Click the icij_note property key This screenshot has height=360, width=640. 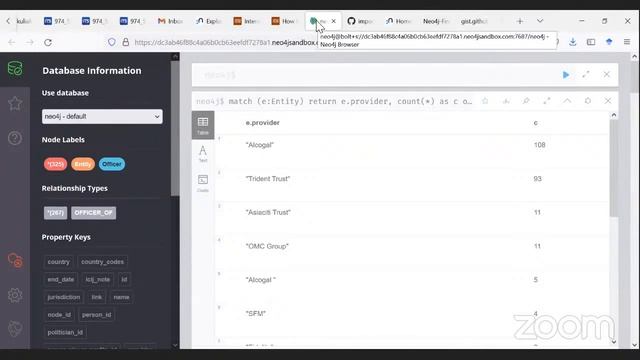click(98, 280)
